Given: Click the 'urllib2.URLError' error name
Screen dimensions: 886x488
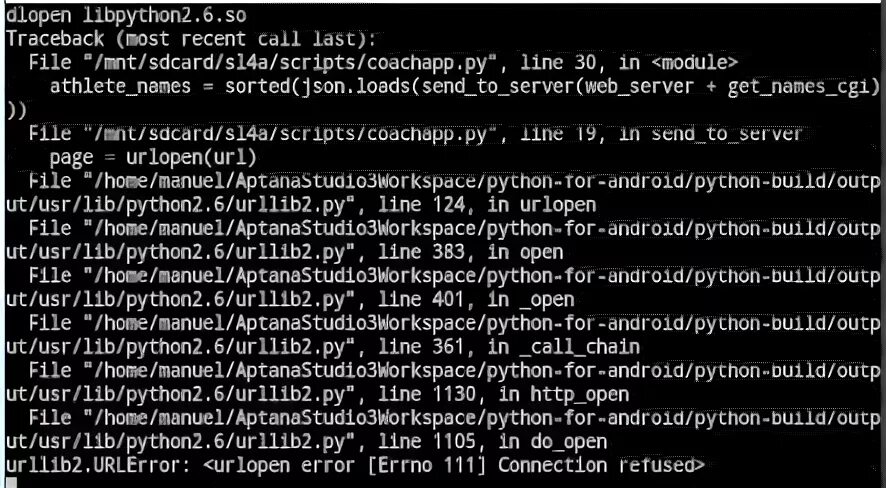Looking at the screenshot, I should click(x=98, y=465).
